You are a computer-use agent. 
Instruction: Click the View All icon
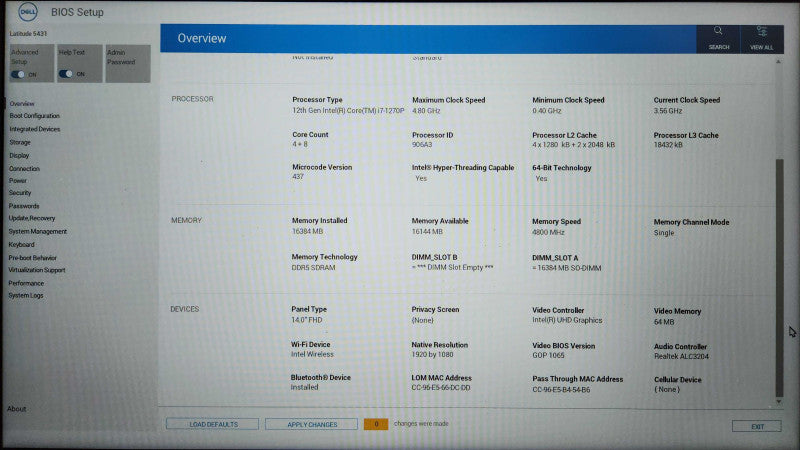click(x=761, y=38)
